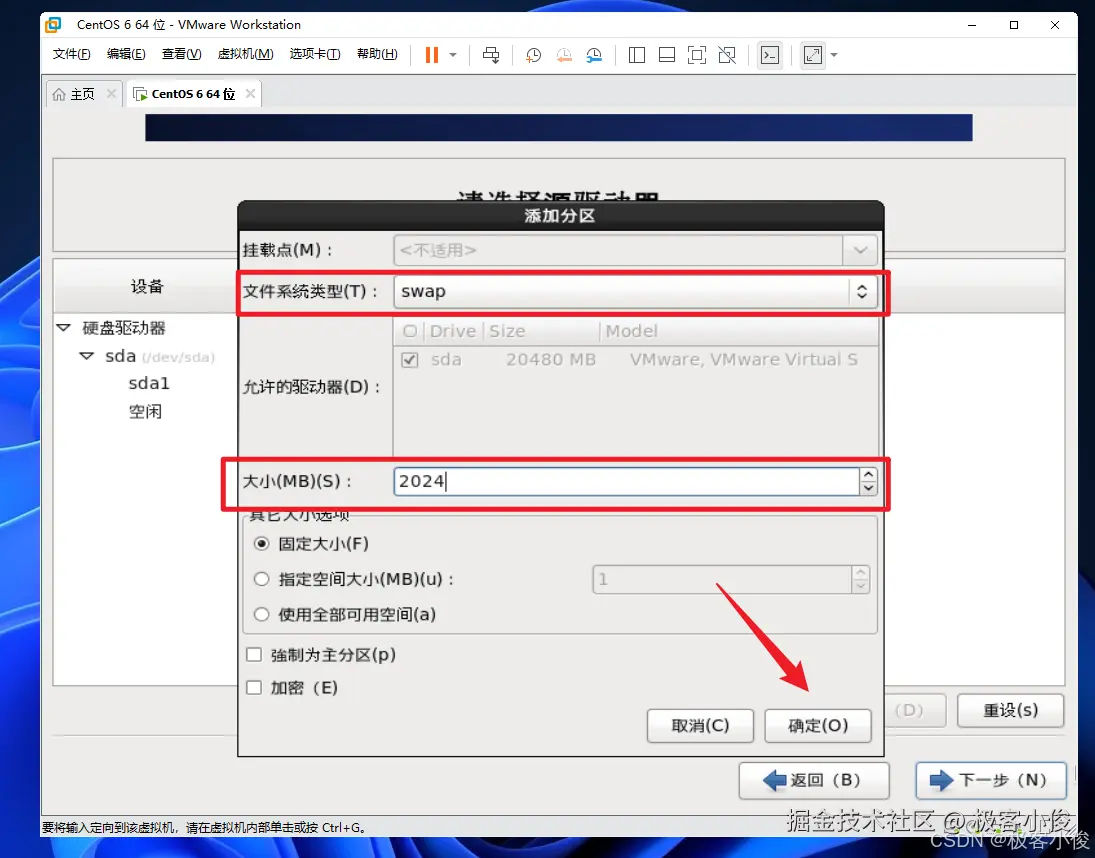Open the 文件(F) menu
The height and width of the screenshot is (858, 1095).
point(71,54)
